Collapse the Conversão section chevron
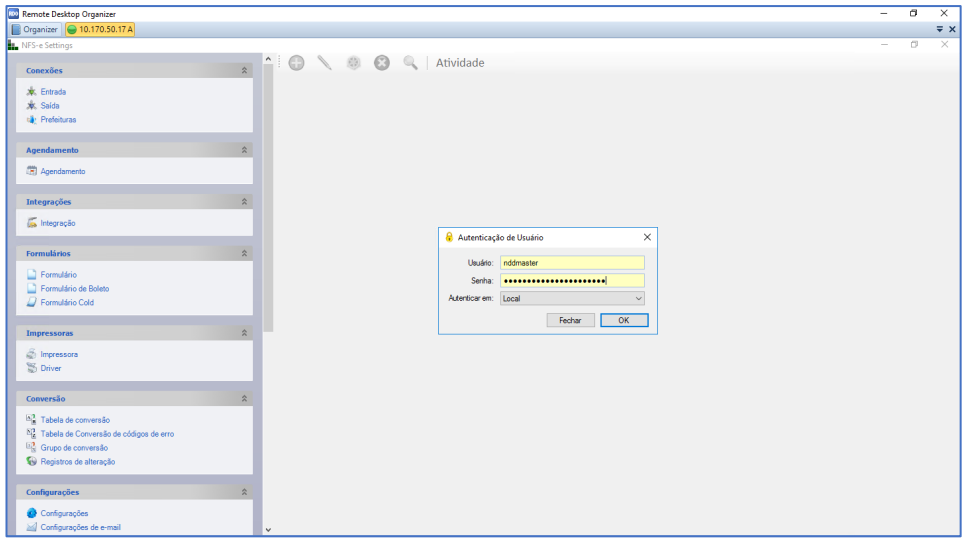 pos(245,398)
